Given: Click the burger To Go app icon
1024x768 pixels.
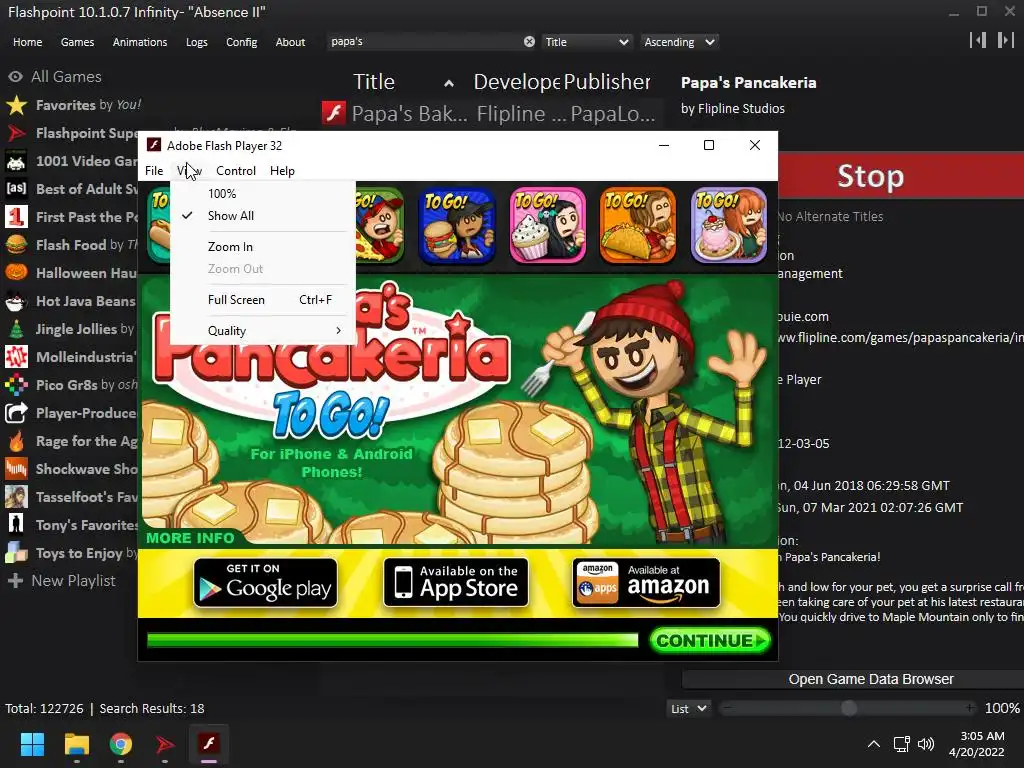Looking at the screenshot, I should click(456, 225).
